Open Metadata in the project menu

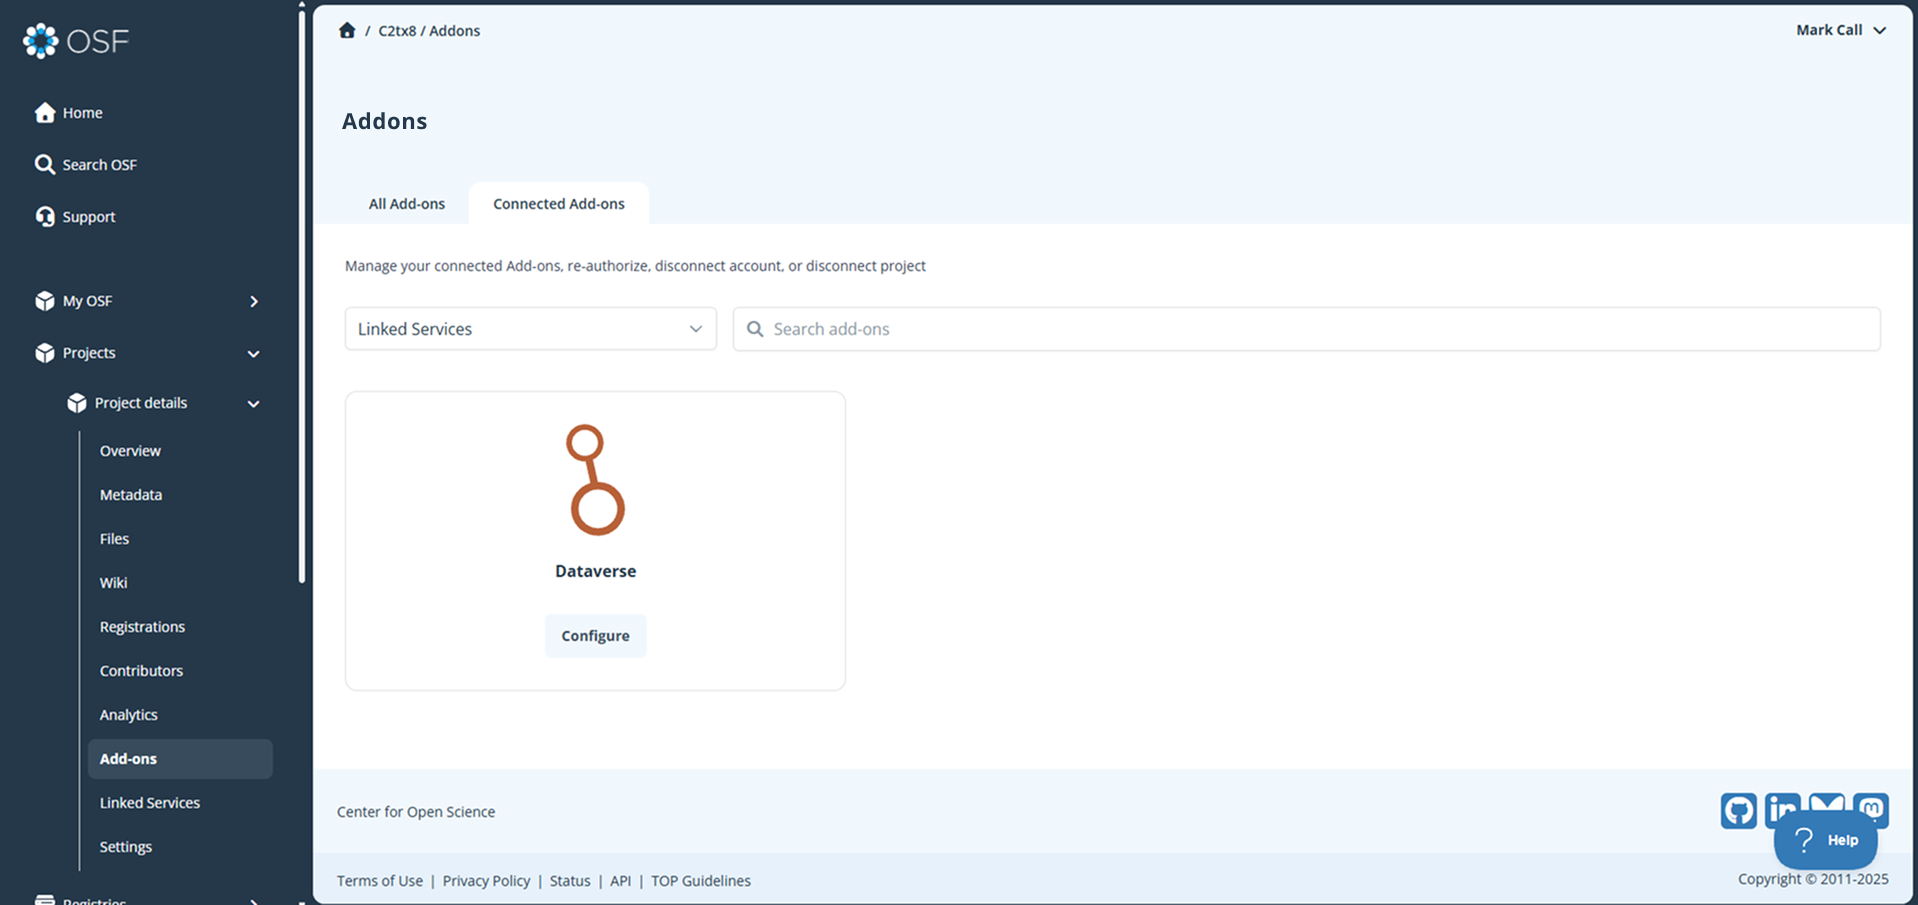click(131, 494)
